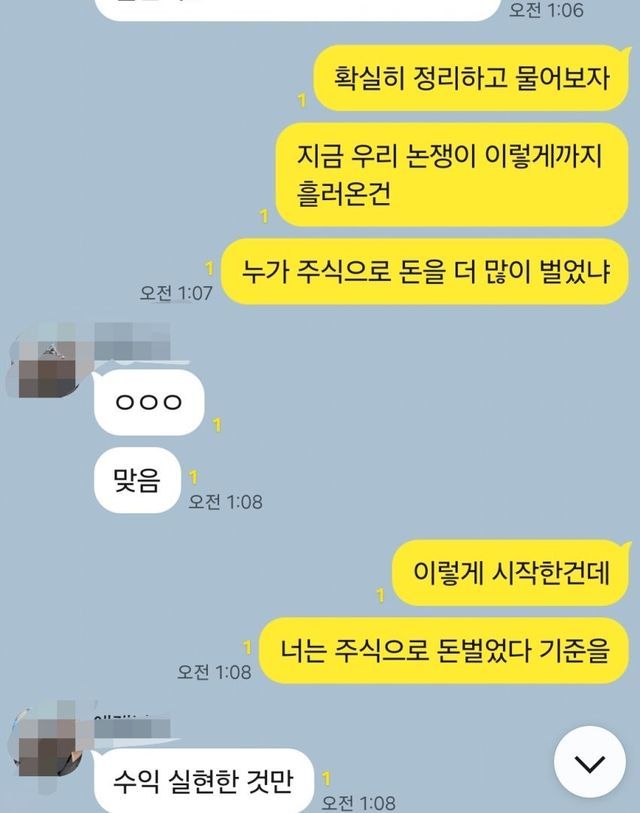Click the '오전 1:06' timestamp at top
The height and width of the screenshot is (813, 640).
[546, 10]
